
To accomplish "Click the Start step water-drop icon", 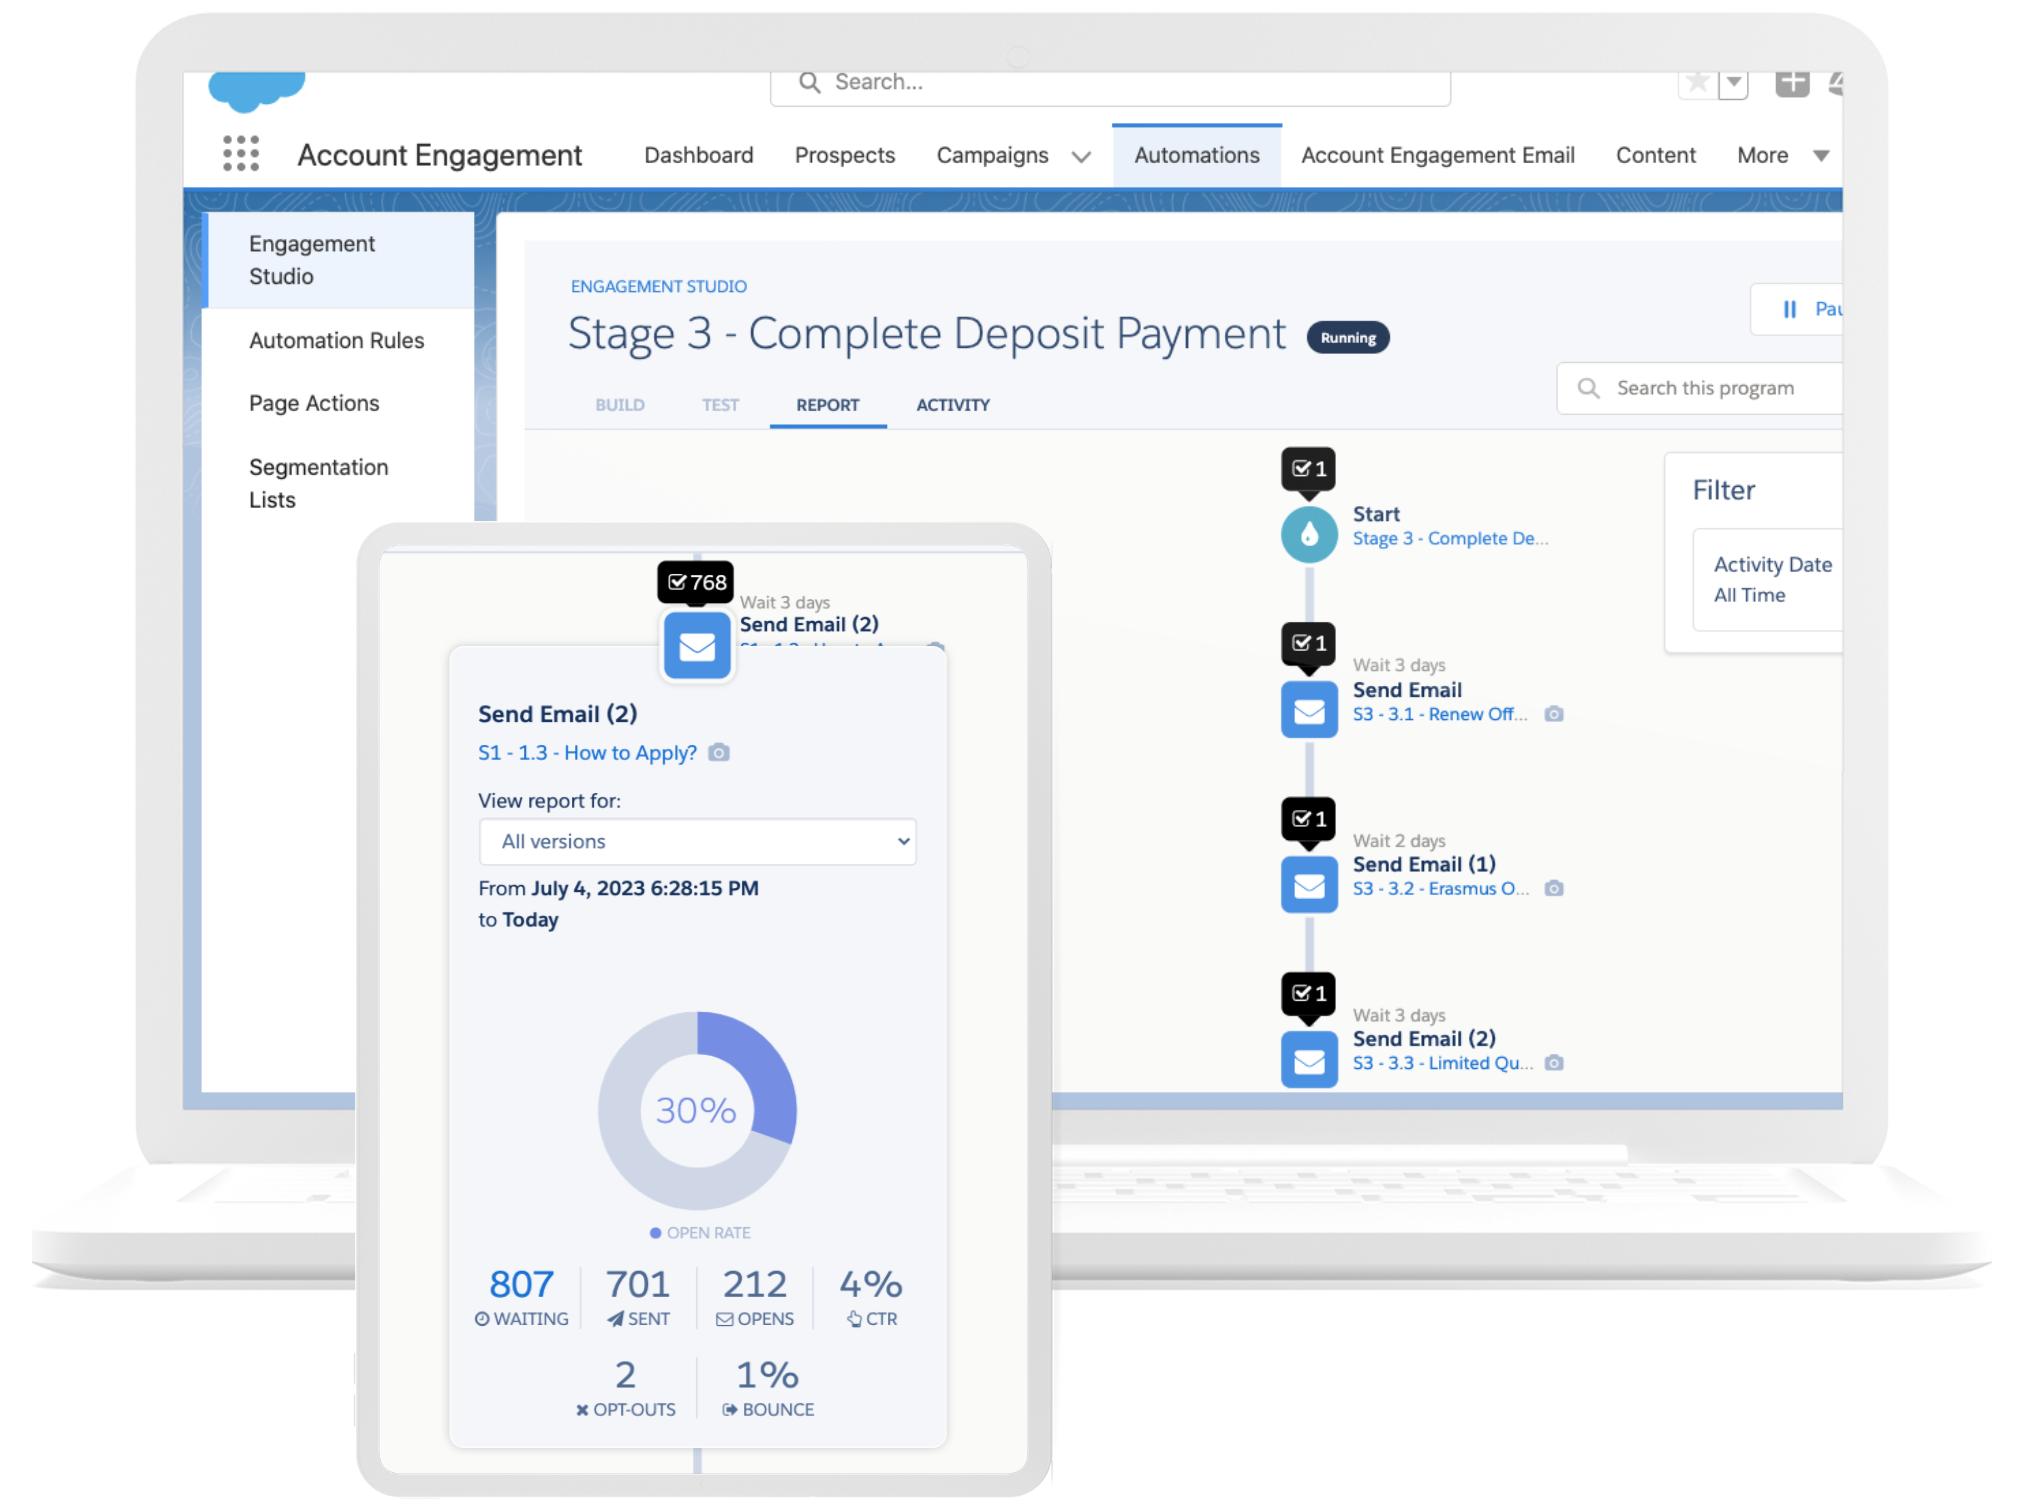I will pos(1309,534).
